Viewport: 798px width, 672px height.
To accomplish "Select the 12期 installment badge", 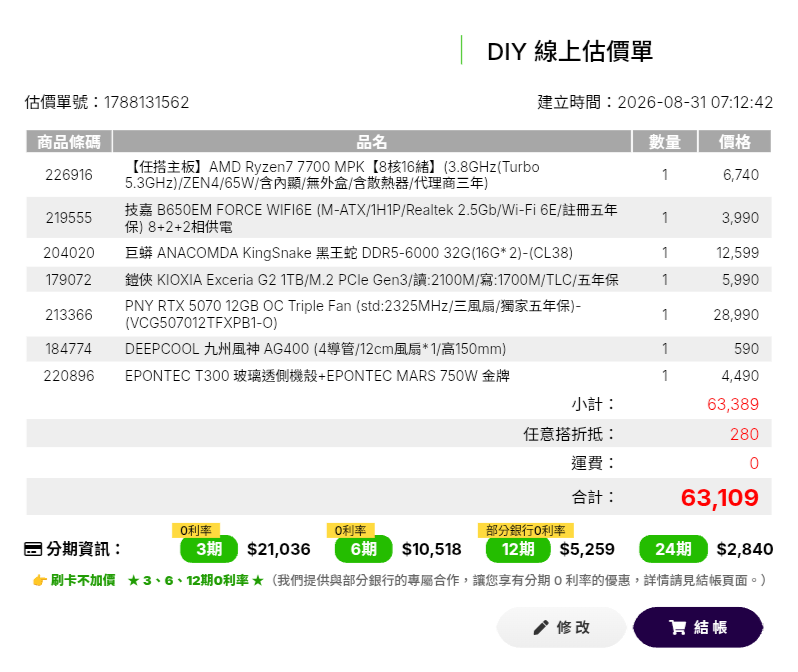I will point(518,549).
